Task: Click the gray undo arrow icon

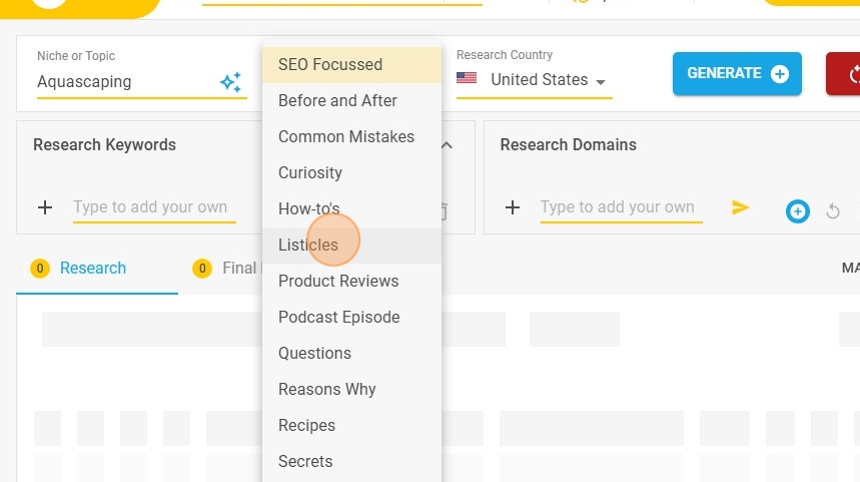Action: coord(833,211)
